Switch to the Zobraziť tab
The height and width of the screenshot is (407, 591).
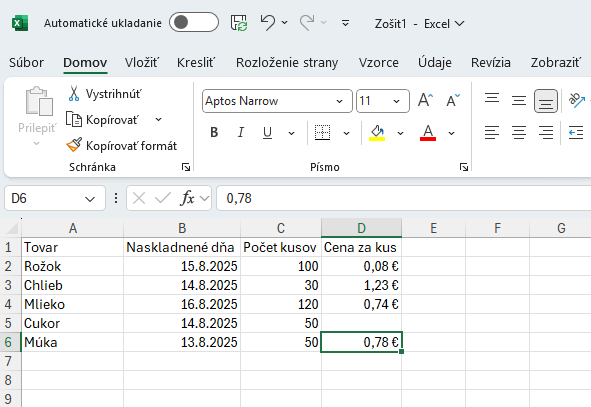[556, 62]
